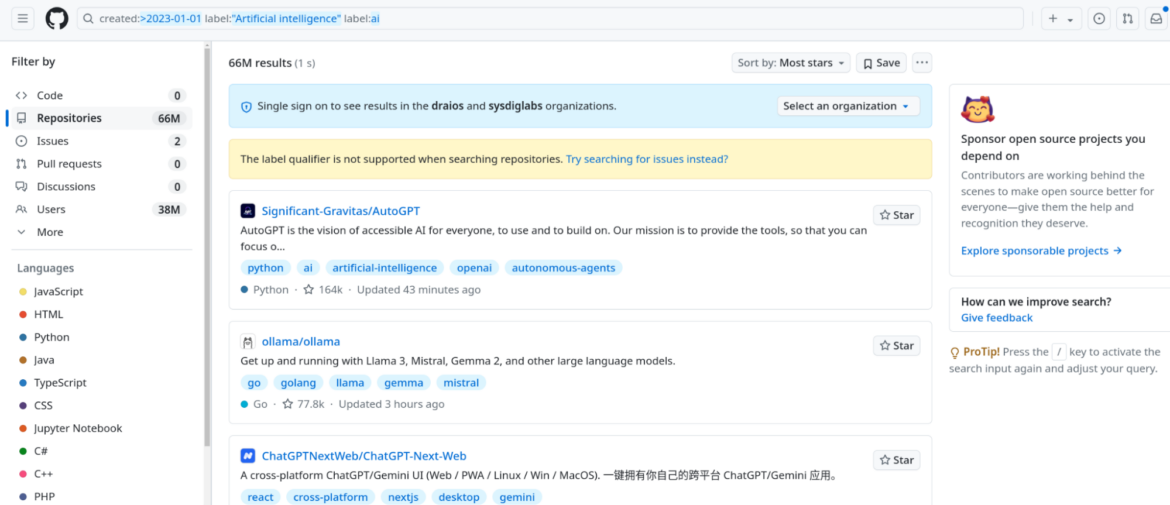Click the cross-platform topic tag
1170x505 pixels.
click(x=331, y=497)
